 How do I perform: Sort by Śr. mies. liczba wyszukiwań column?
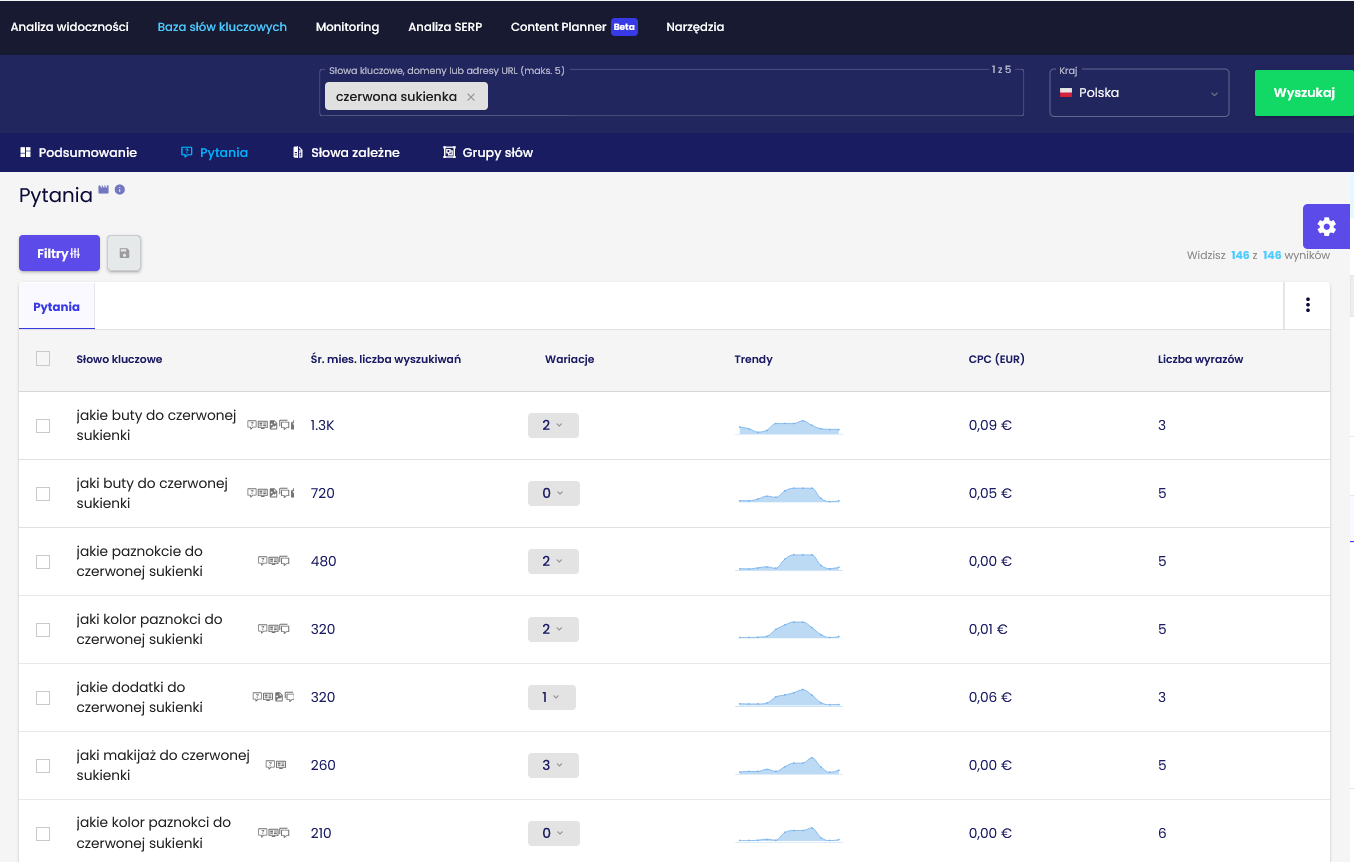coord(386,359)
